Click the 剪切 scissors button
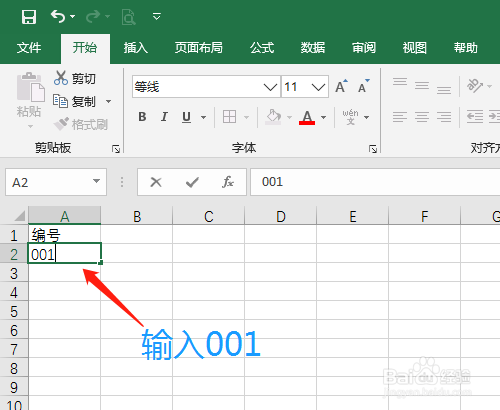The image size is (500, 410). tap(75, 78)
